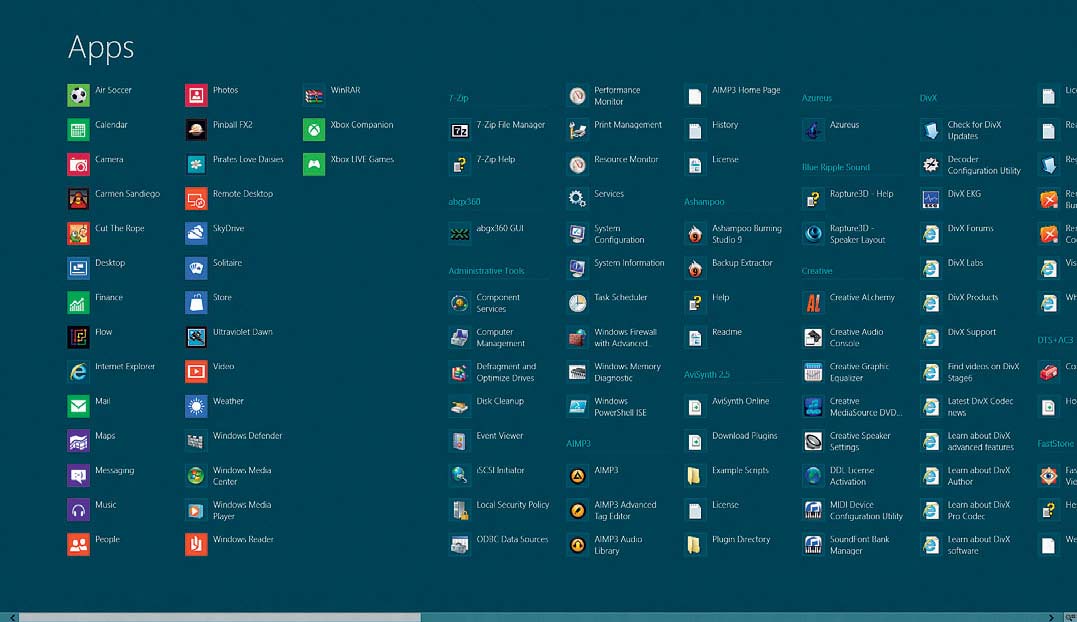Launch the Windows Media Center icon
This screenshot has height=622, width=1077.
click(196, 475)
